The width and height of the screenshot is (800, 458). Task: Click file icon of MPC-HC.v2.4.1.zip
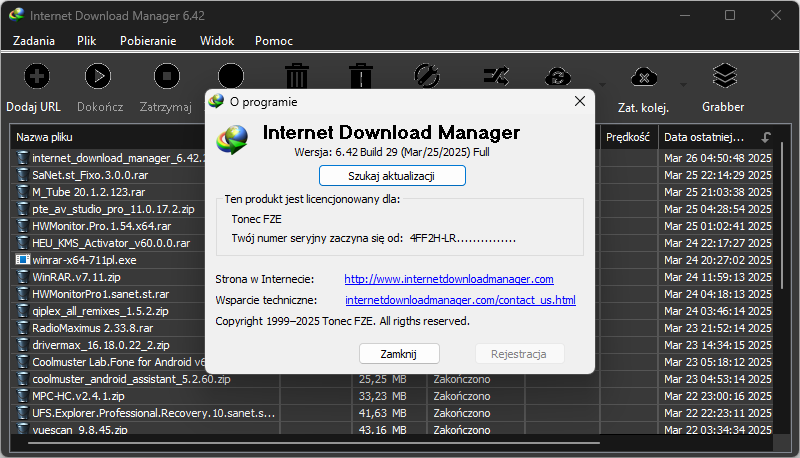[22, 396]
